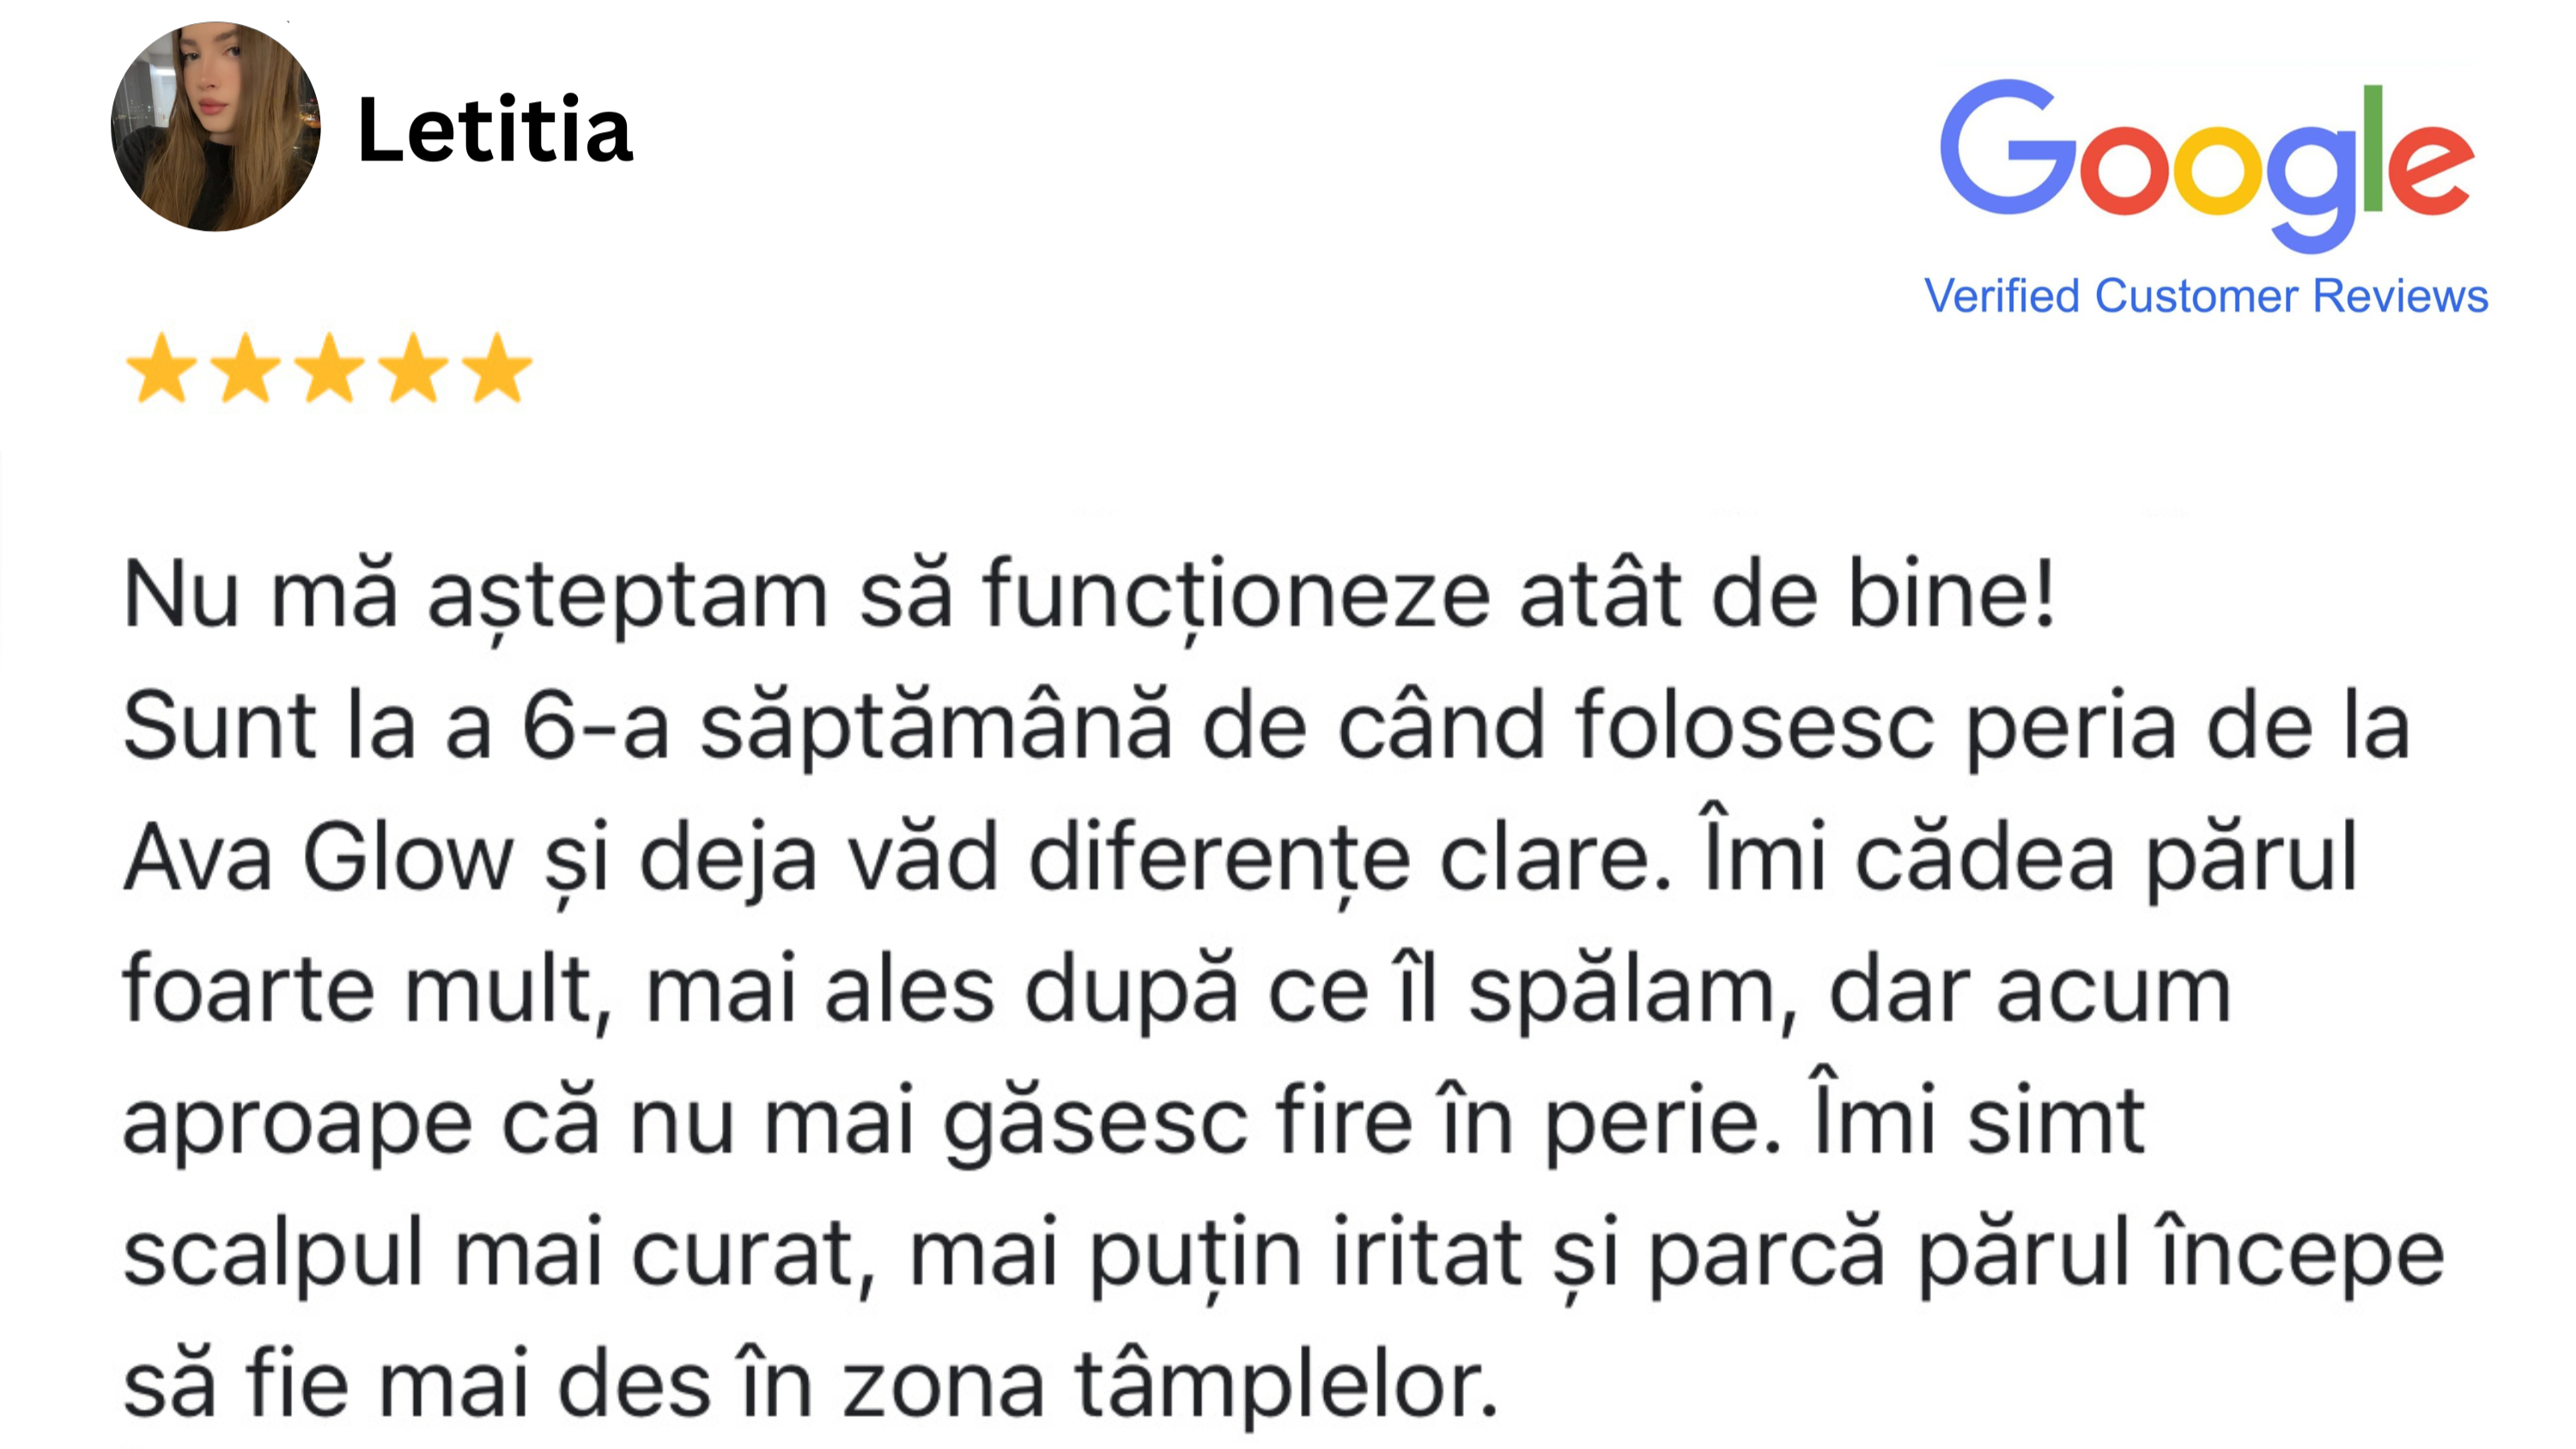
Task: Click the reviewer name Letitia
Action: tap(494, 129)
